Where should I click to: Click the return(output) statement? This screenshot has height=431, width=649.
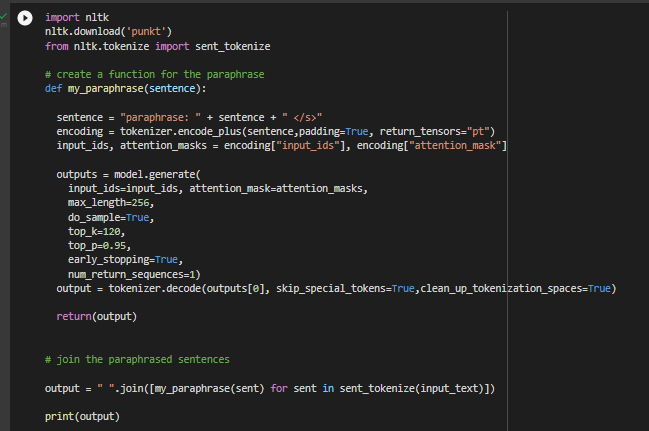97,316
